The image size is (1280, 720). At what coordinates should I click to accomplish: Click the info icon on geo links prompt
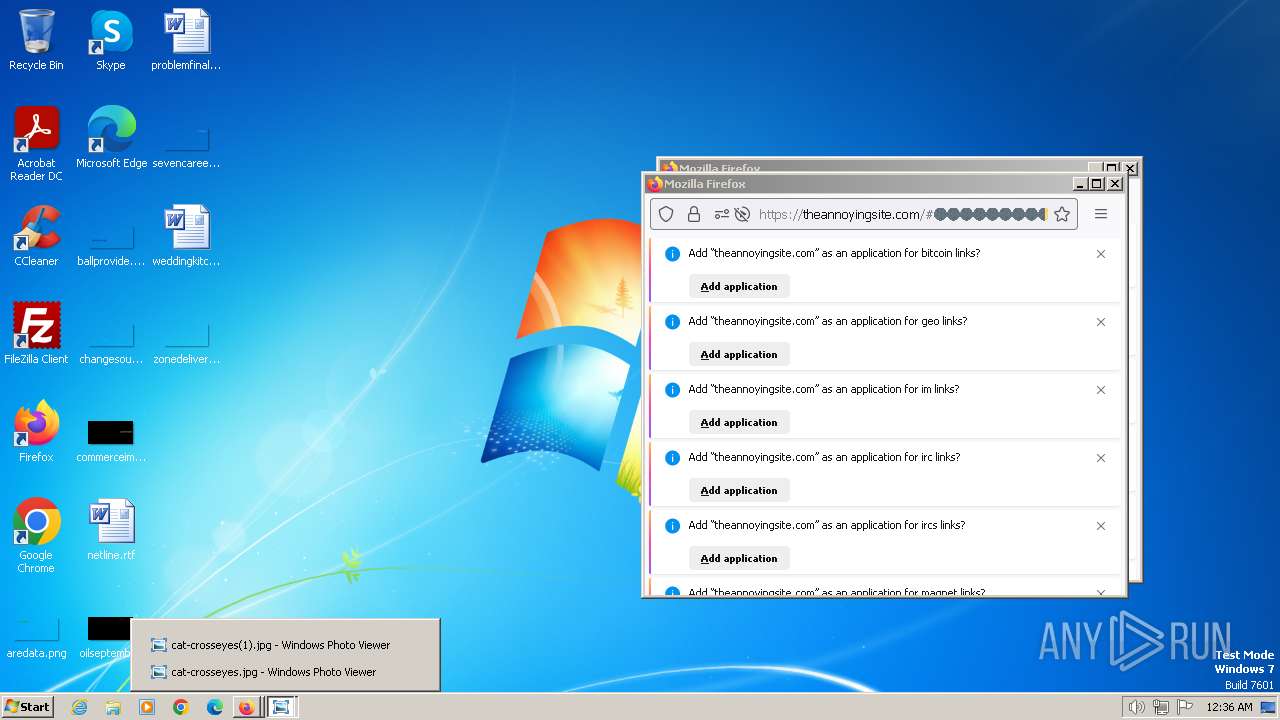pos(672,322)
